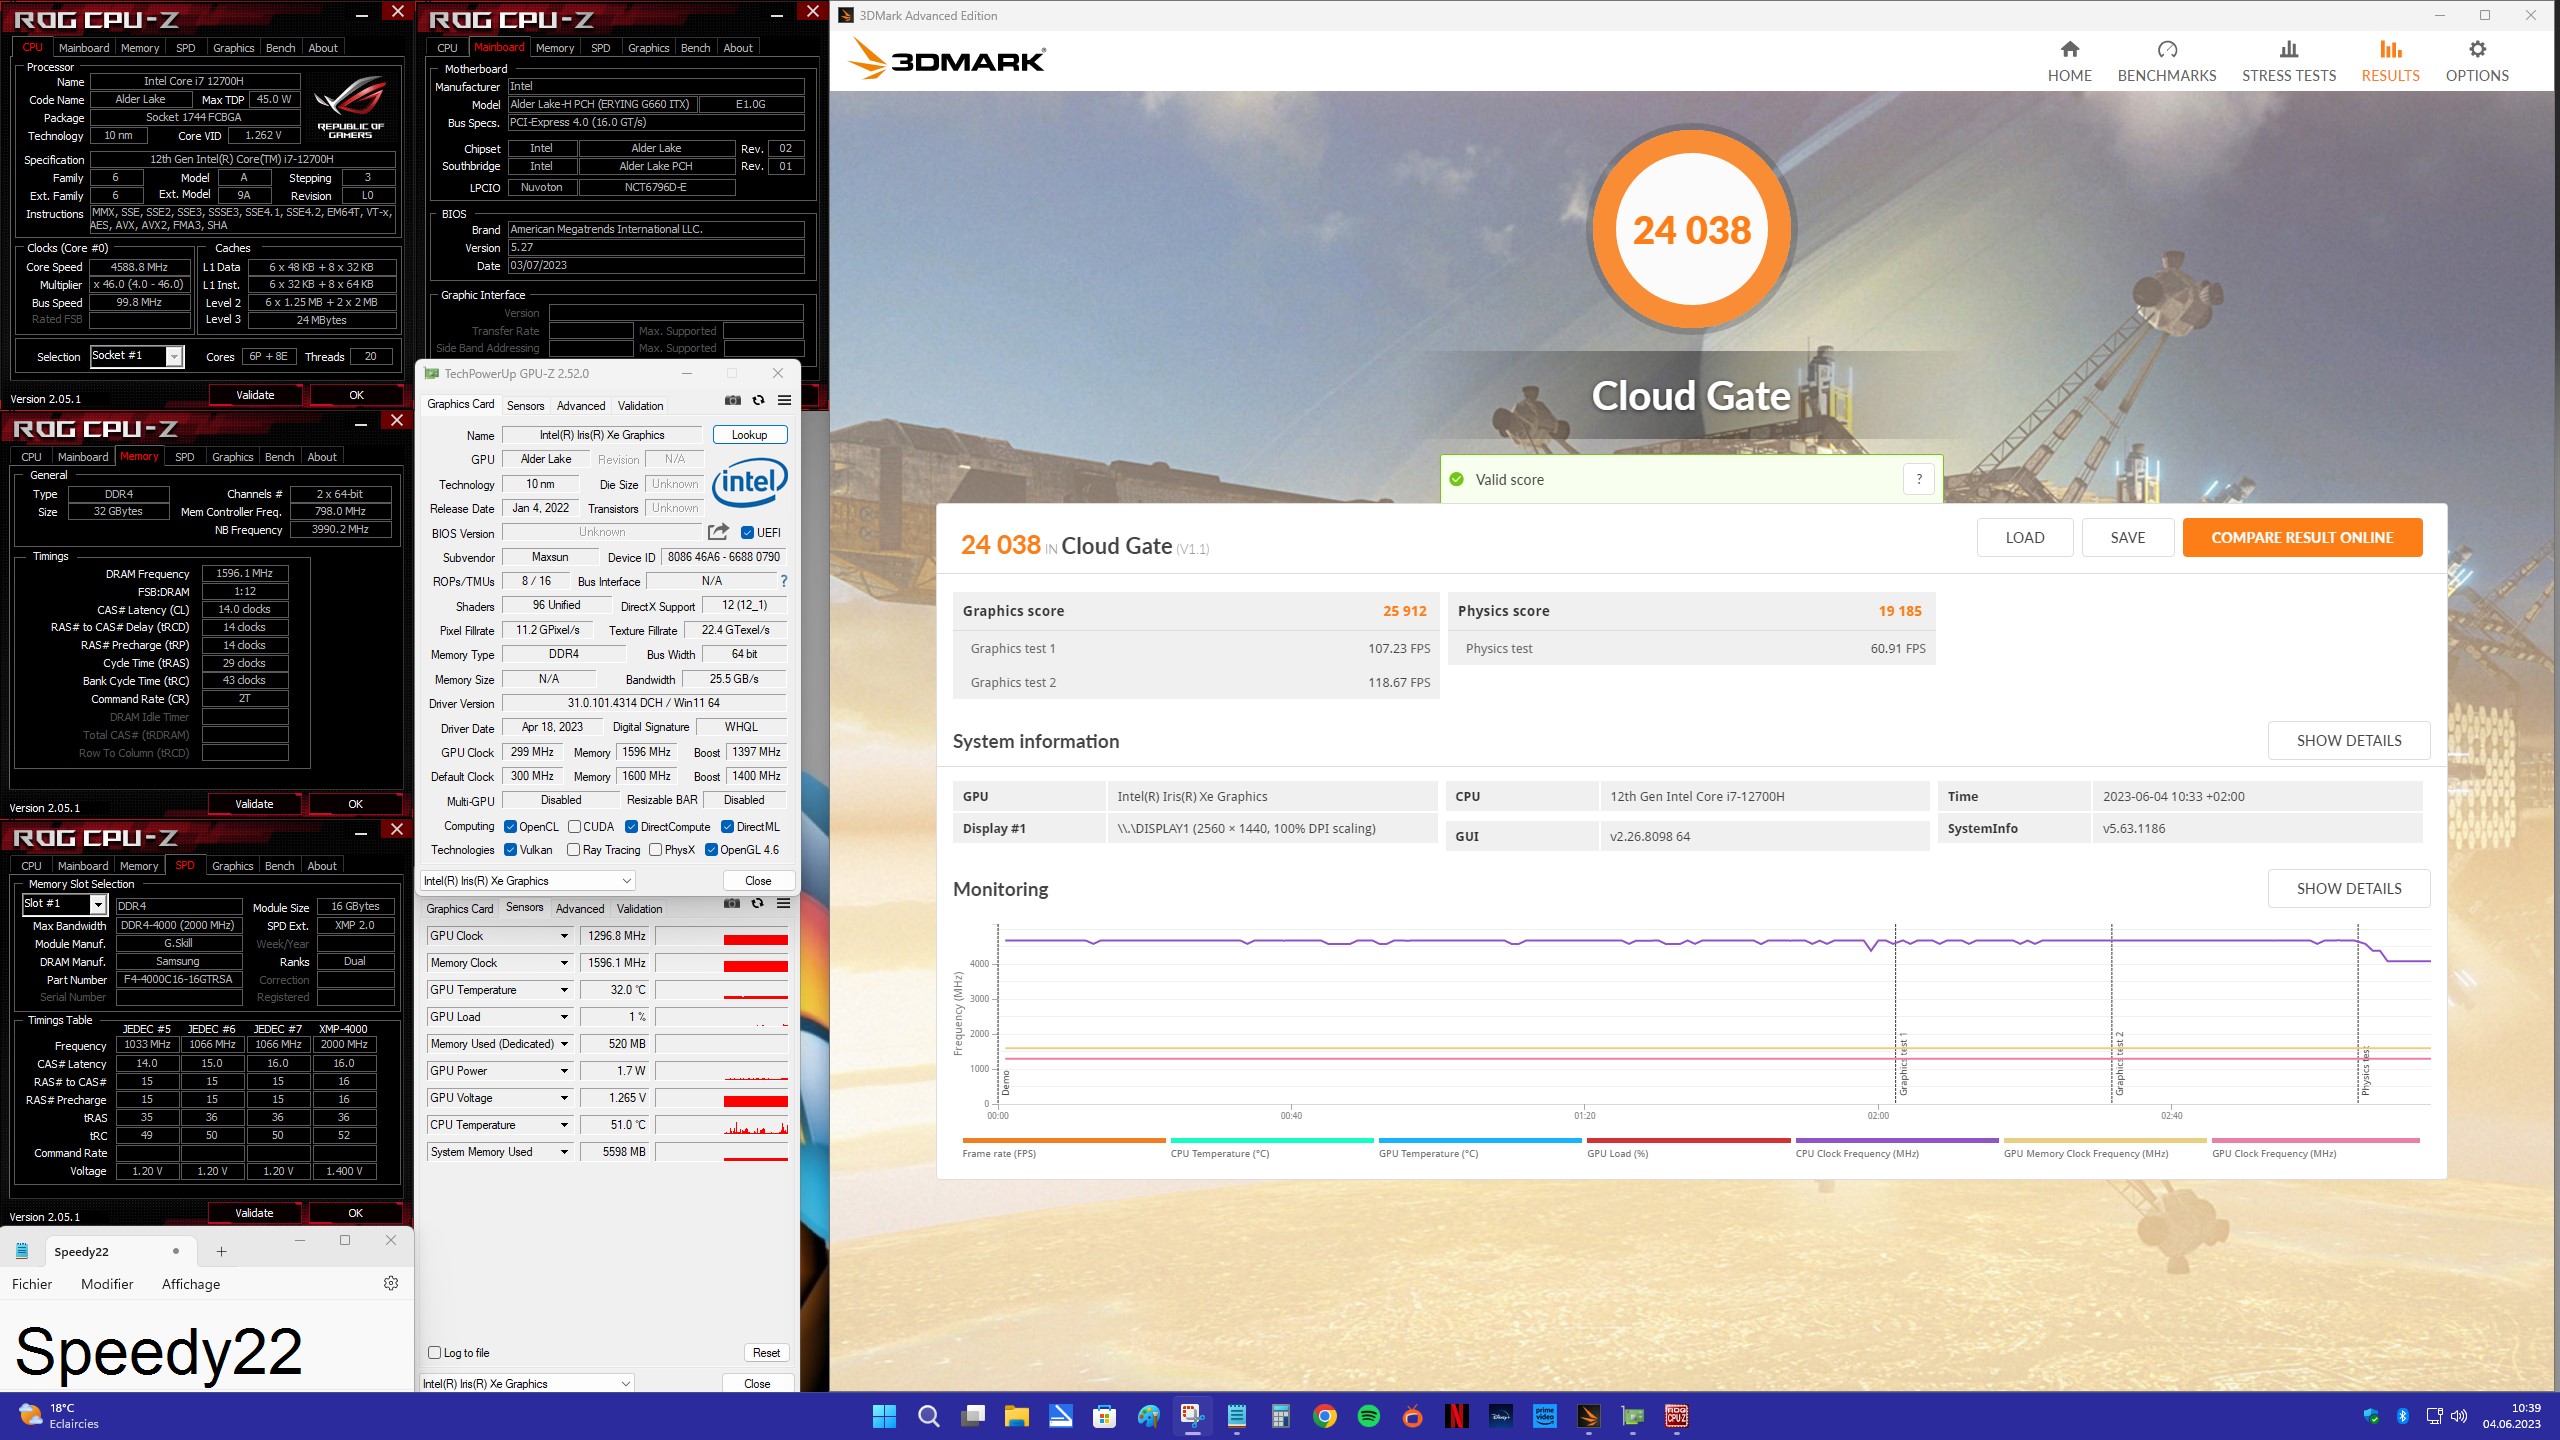Toggle the Vulkan checkbox

coord(511,850)
